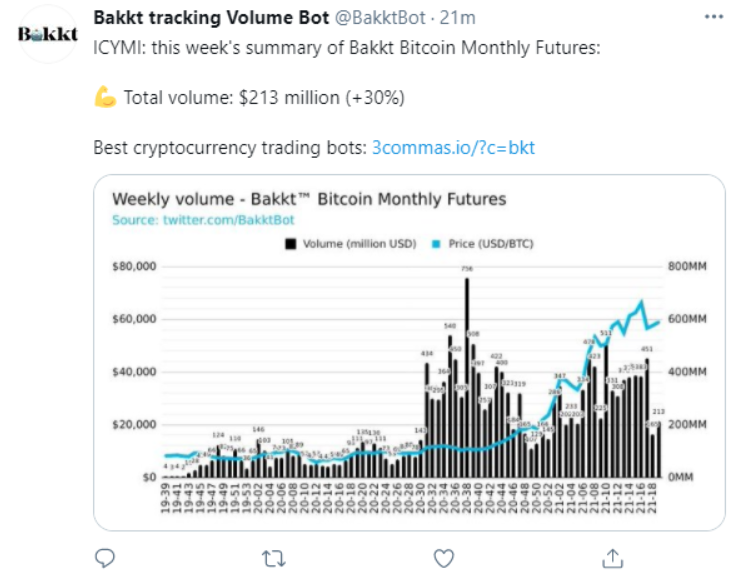Viewport: 733px width, 578px height.
Task: Follow the 3commas.io/?c=bkt link
Action: tap(453, 147)
